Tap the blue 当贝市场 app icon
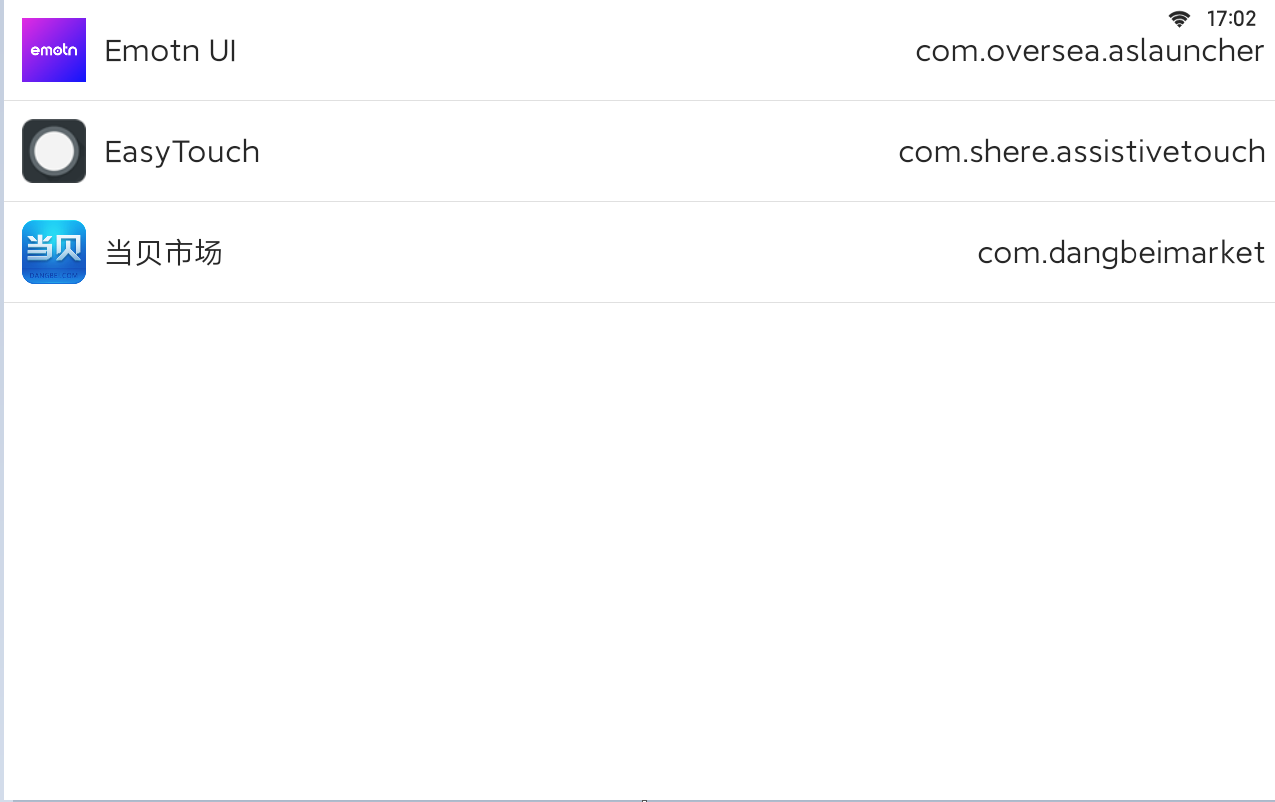 point(54,252)
